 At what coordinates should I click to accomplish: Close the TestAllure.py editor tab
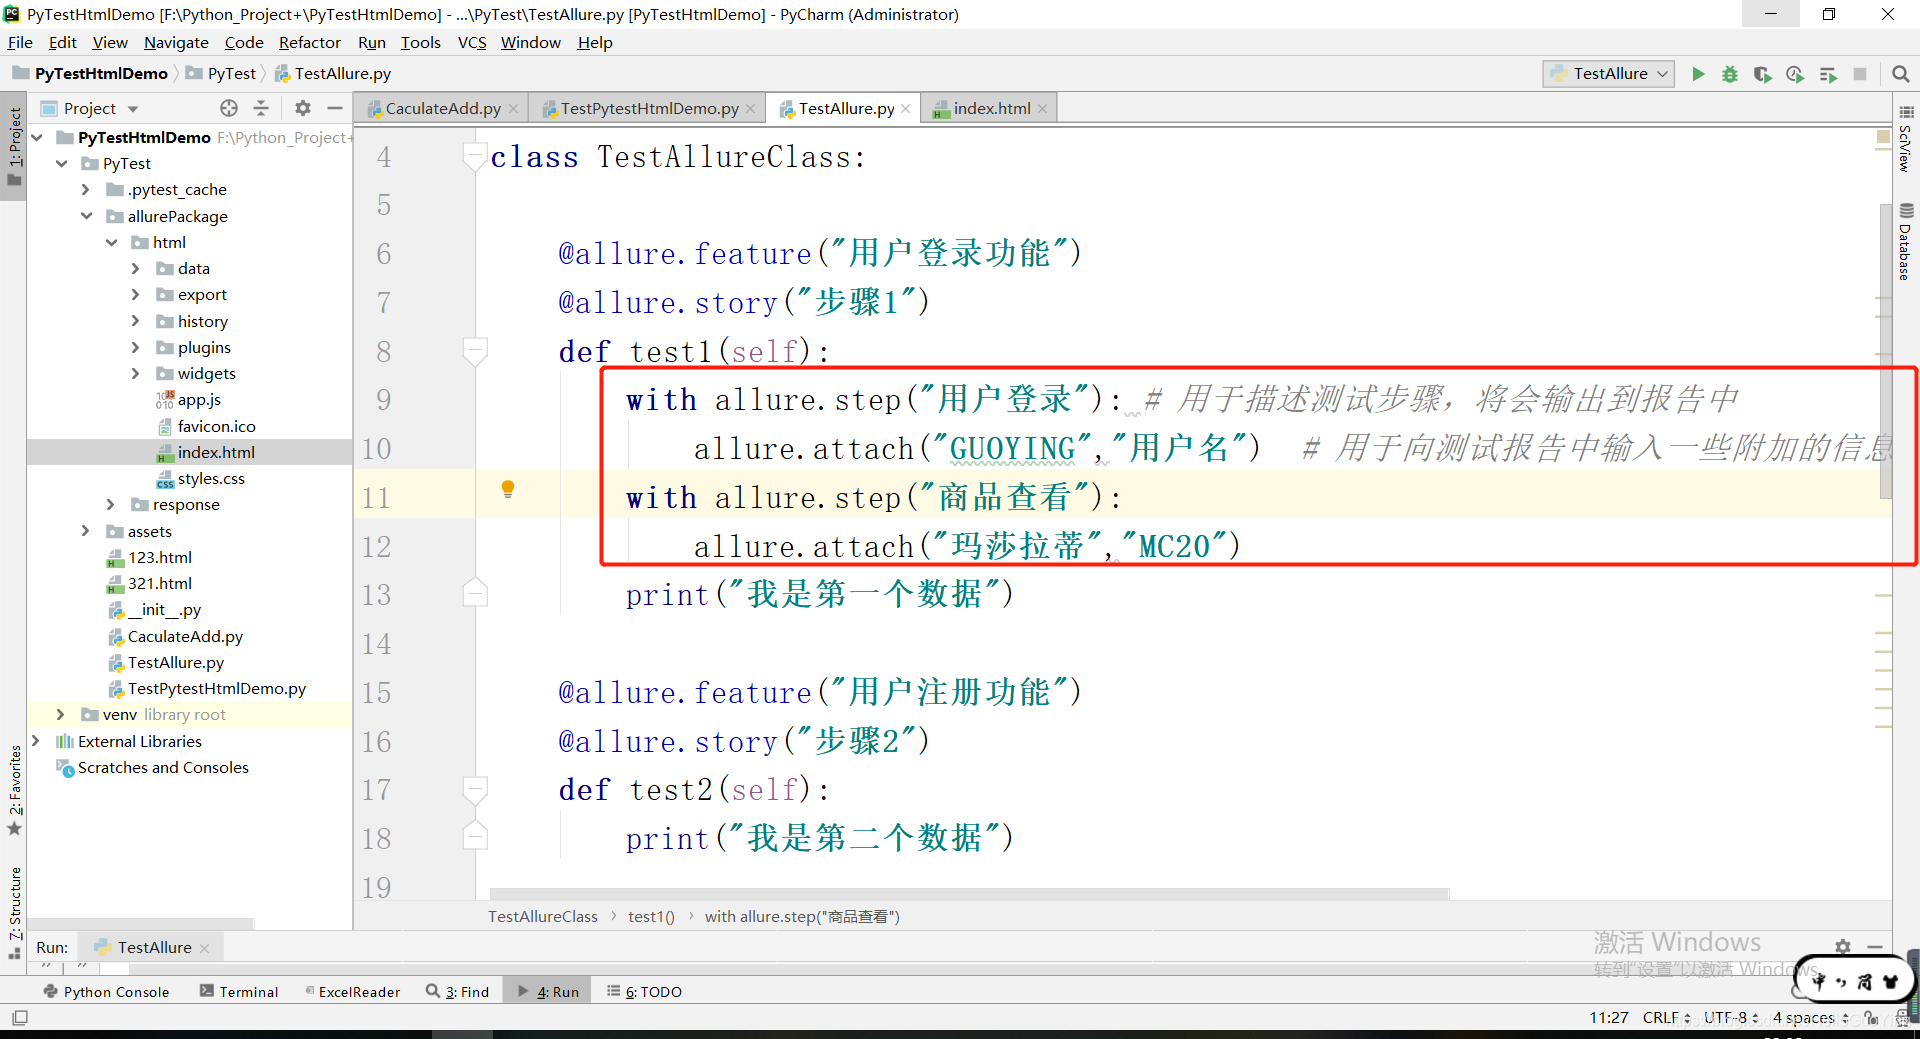click(x=906, y=109)
